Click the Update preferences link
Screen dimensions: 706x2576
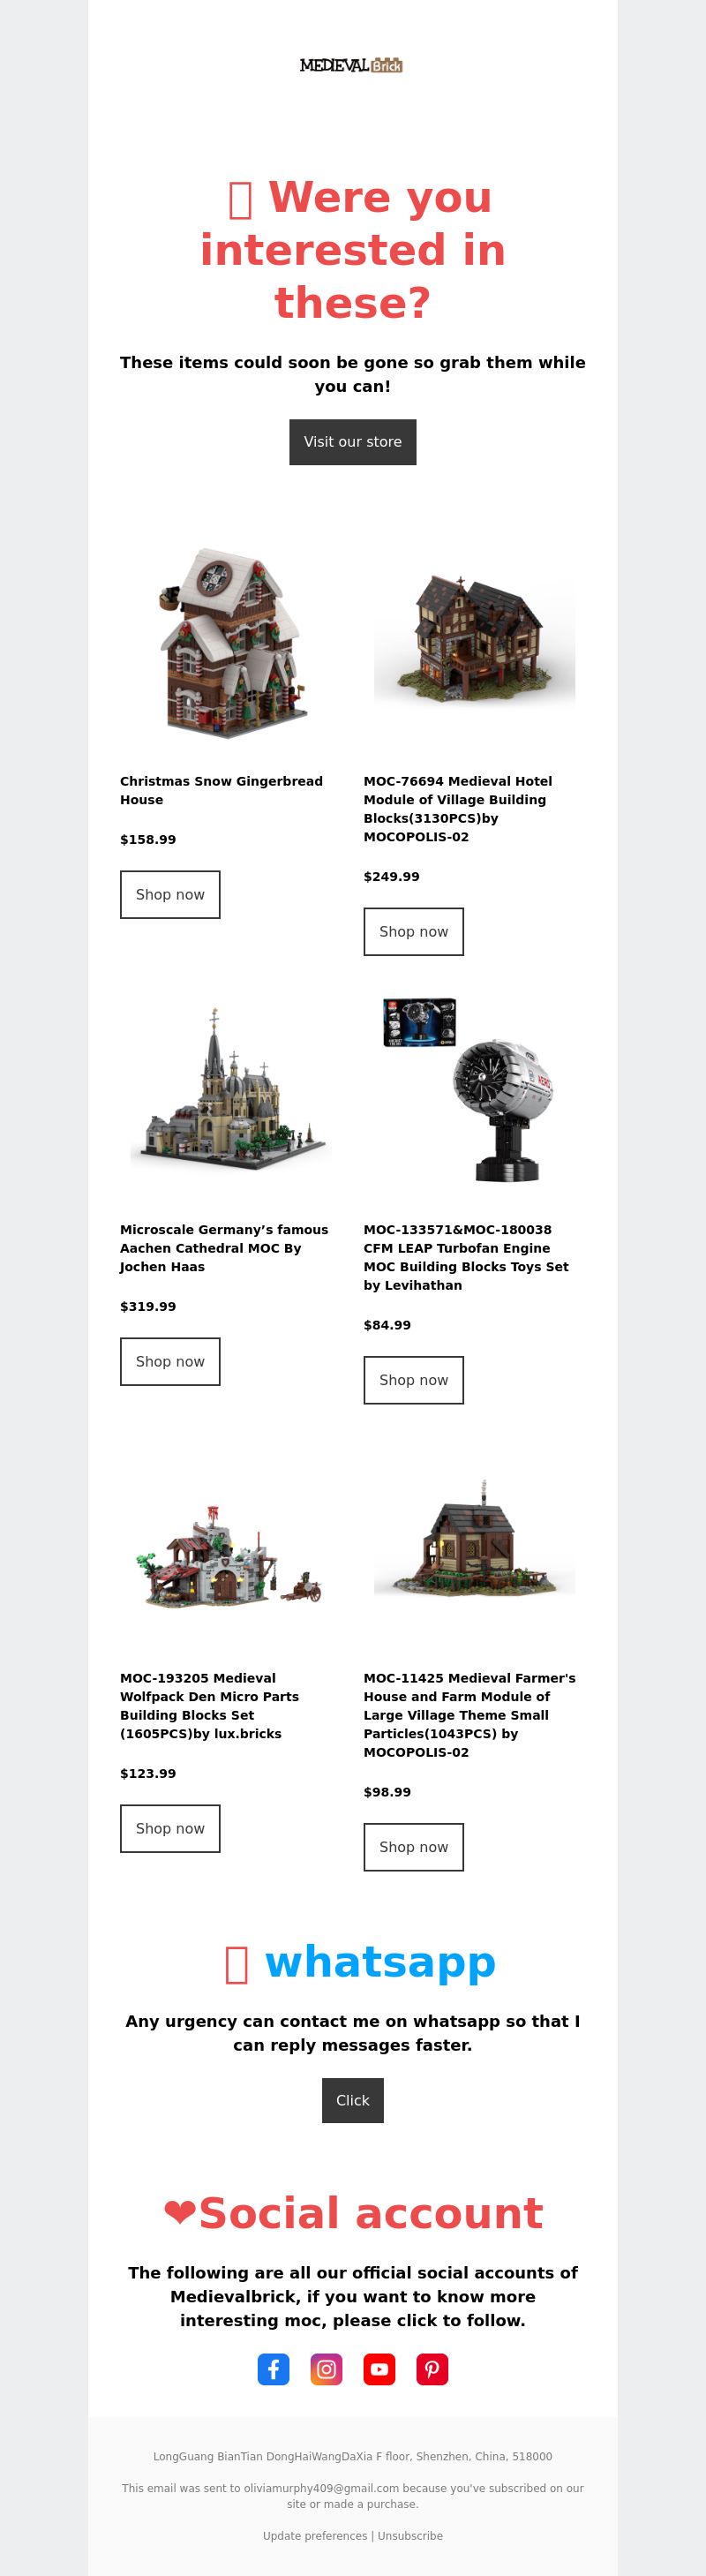point(315,2536)
